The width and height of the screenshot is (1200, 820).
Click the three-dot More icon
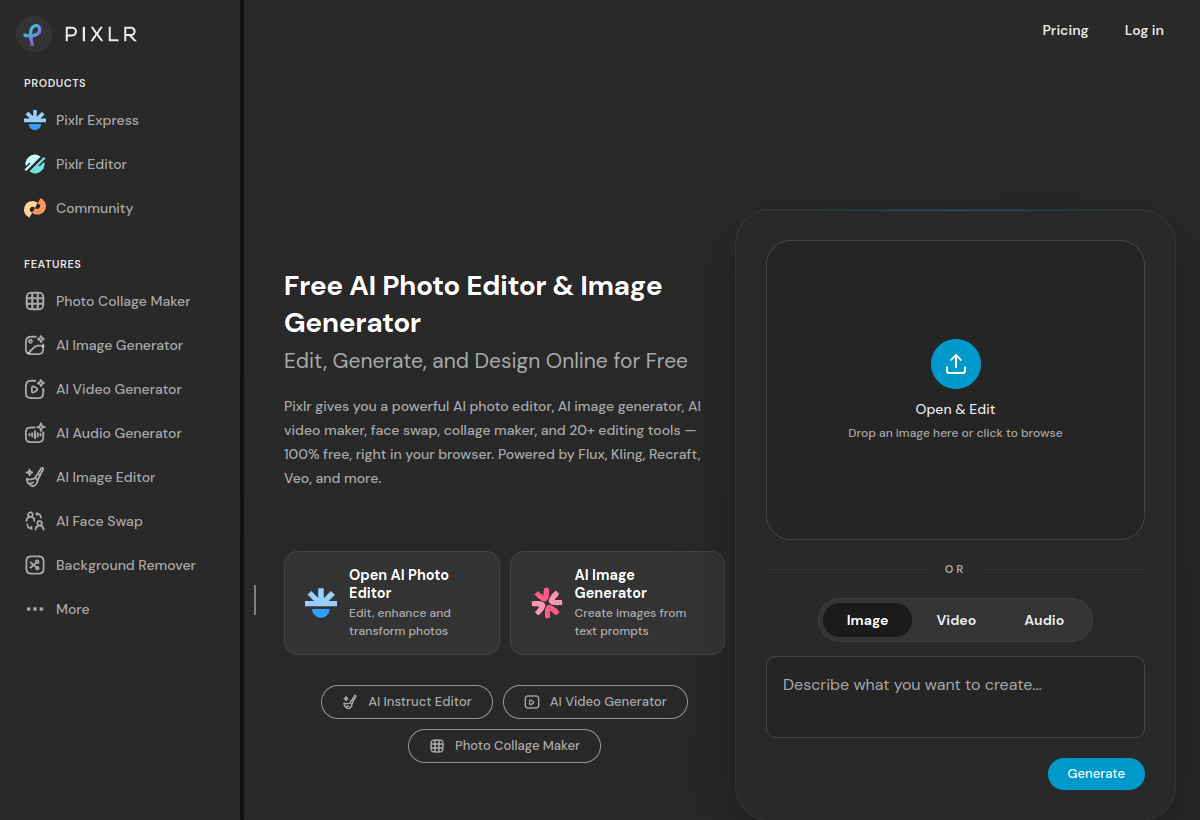pyautogui.click(x=35, y=609)
